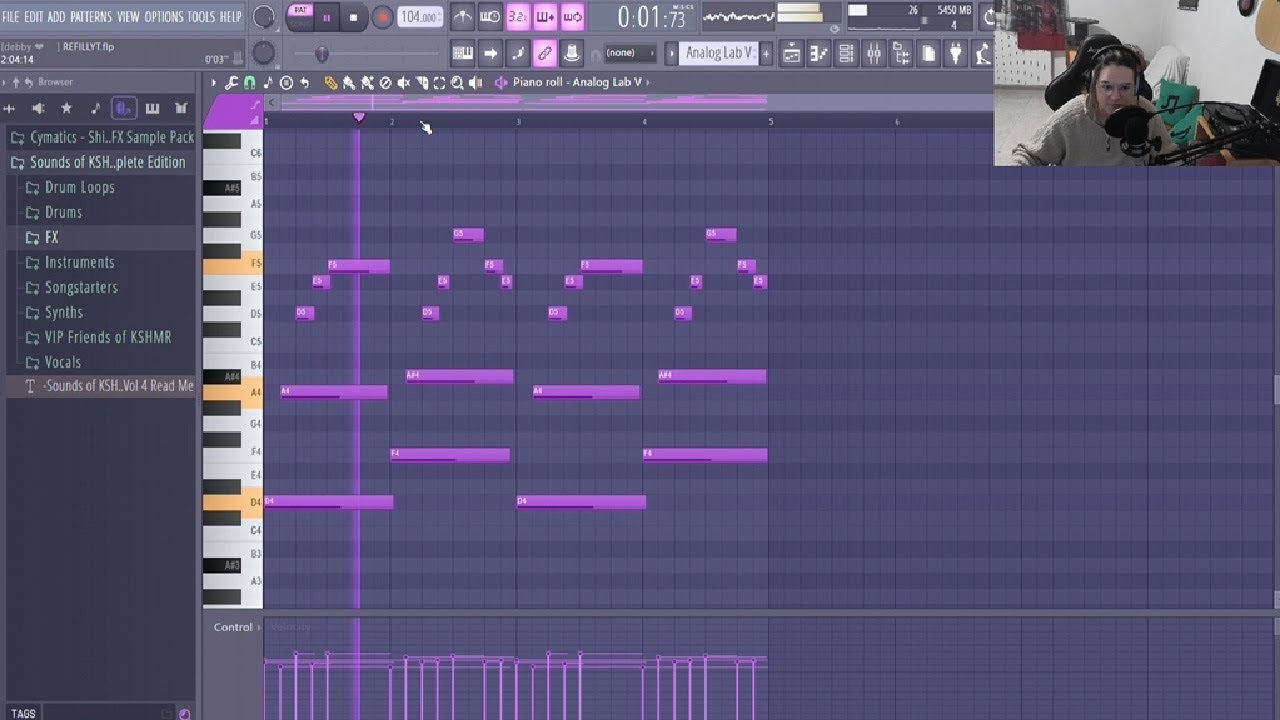This screenshot has width=1280, height=720.
Task: Open the Synths folder
Action: tap(63, 312)
